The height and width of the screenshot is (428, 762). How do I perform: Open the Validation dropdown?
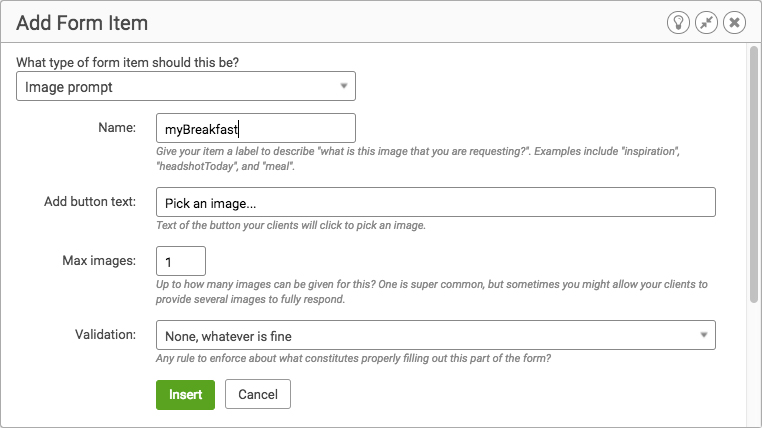coord(435,335)
